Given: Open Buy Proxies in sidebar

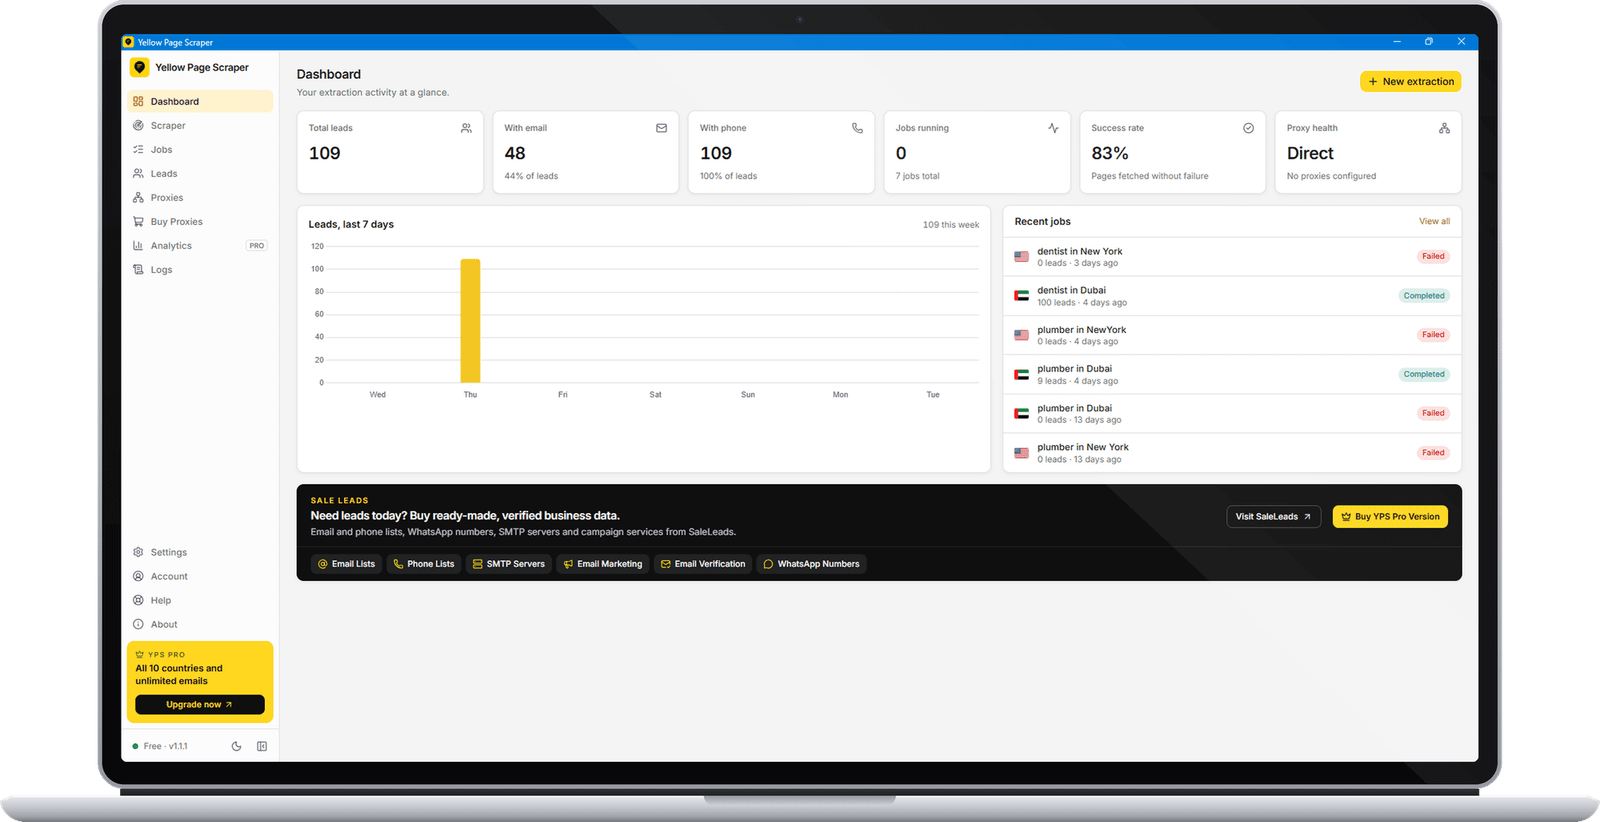Looking at the screenshot, I should [200, 222].
